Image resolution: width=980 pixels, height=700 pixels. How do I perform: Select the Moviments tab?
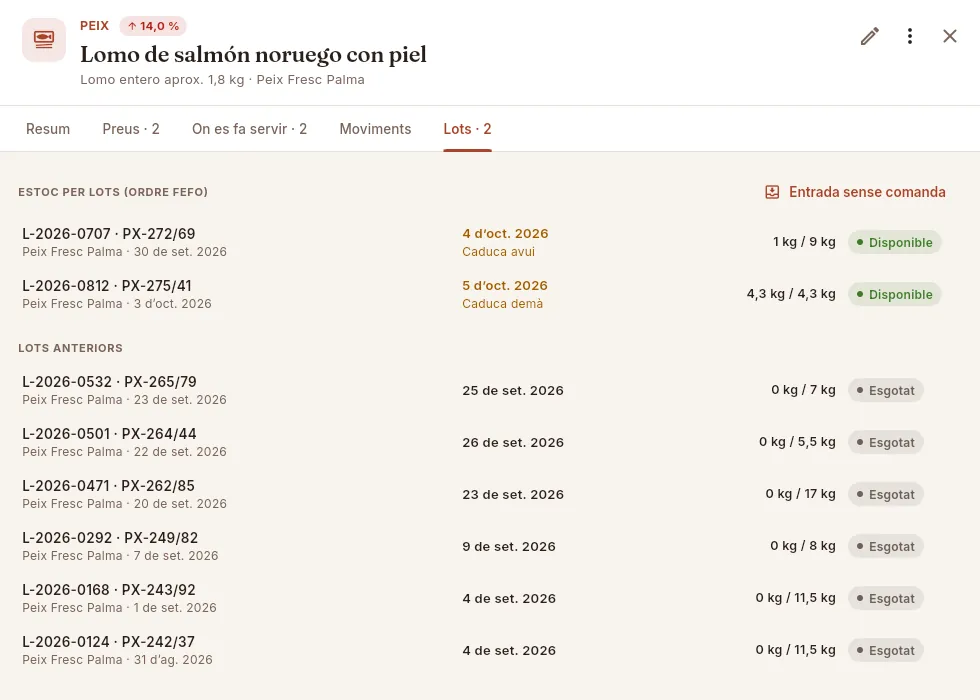[375, 129]
